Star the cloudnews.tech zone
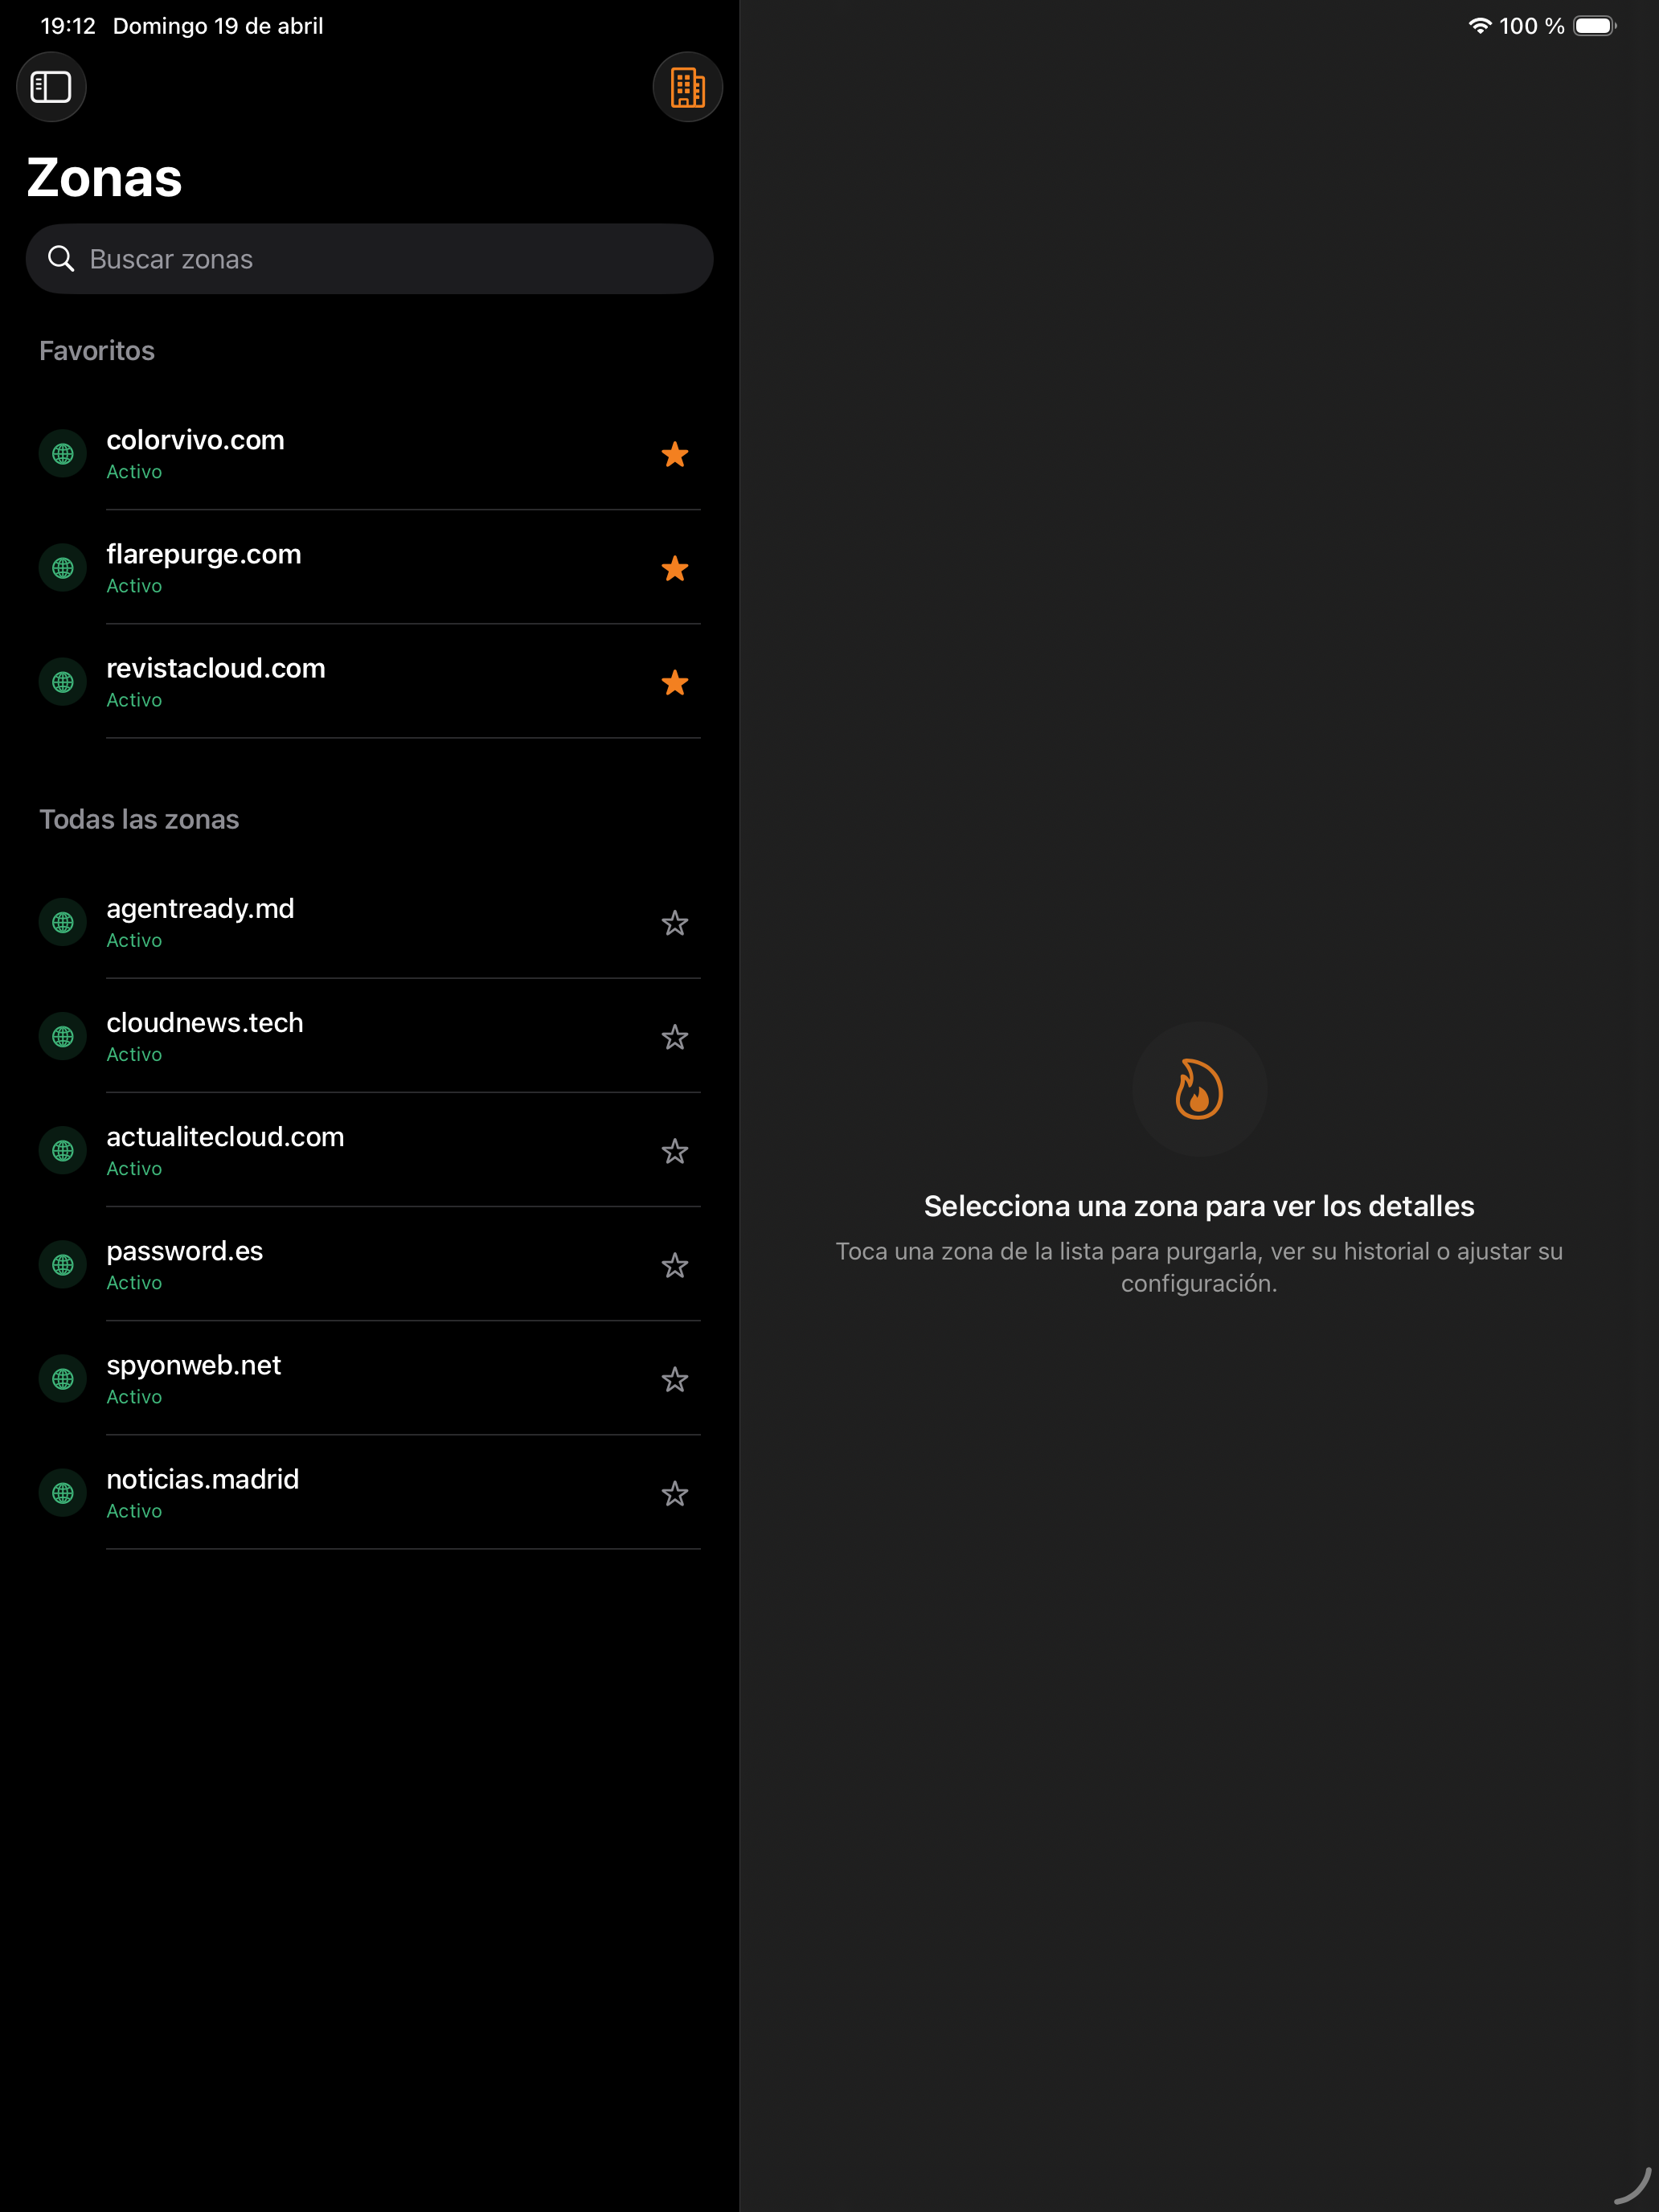Screen dimensions: 1659x2212 pyautogui.click(x=675, y=1037)
